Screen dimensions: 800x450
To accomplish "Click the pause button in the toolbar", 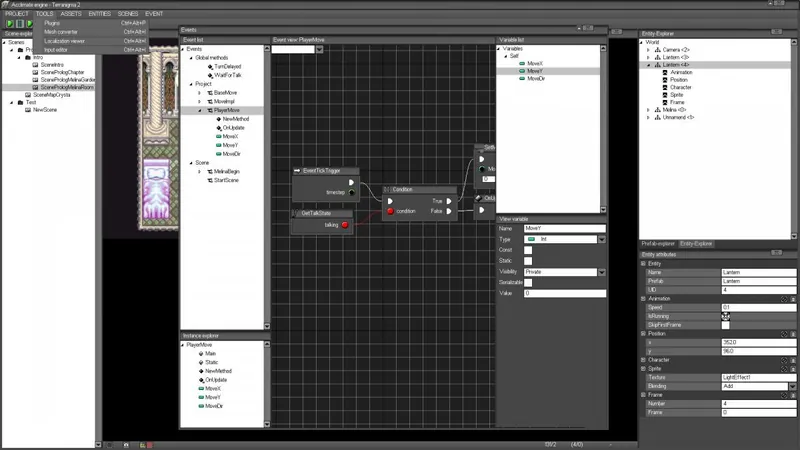I will pos(20,23).
